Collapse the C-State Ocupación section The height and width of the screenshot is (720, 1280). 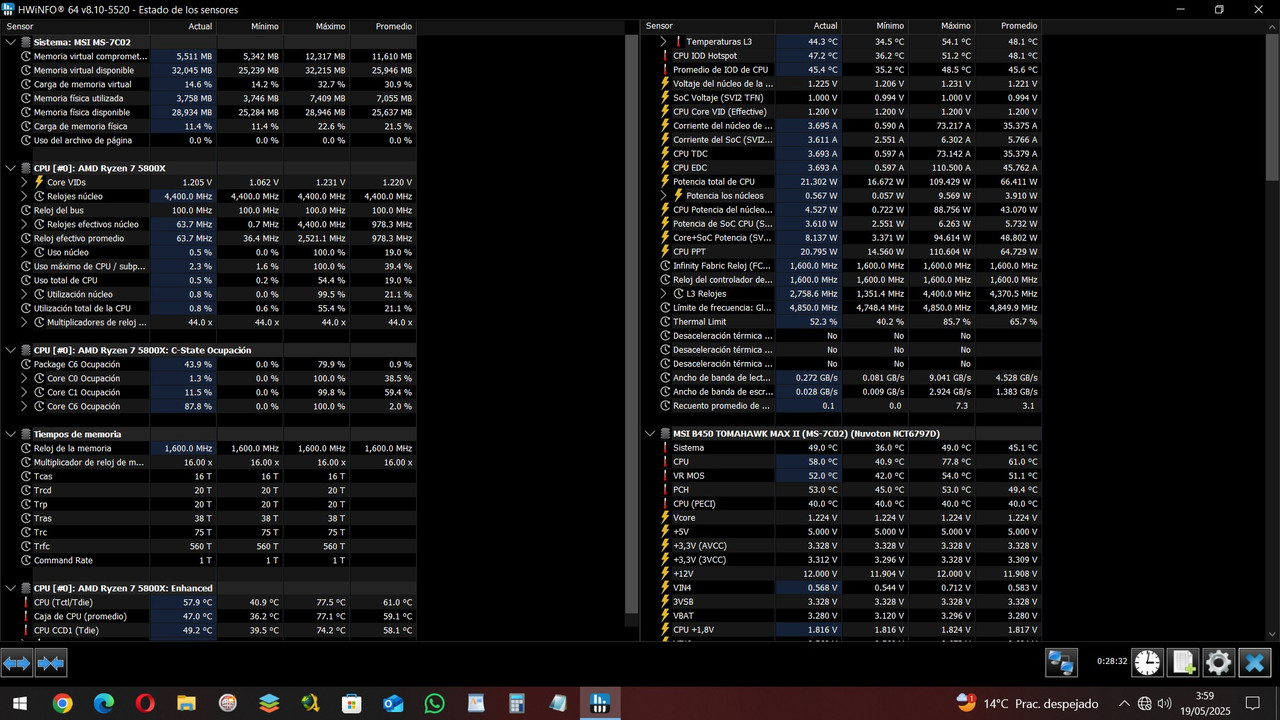tap(11, 350)
